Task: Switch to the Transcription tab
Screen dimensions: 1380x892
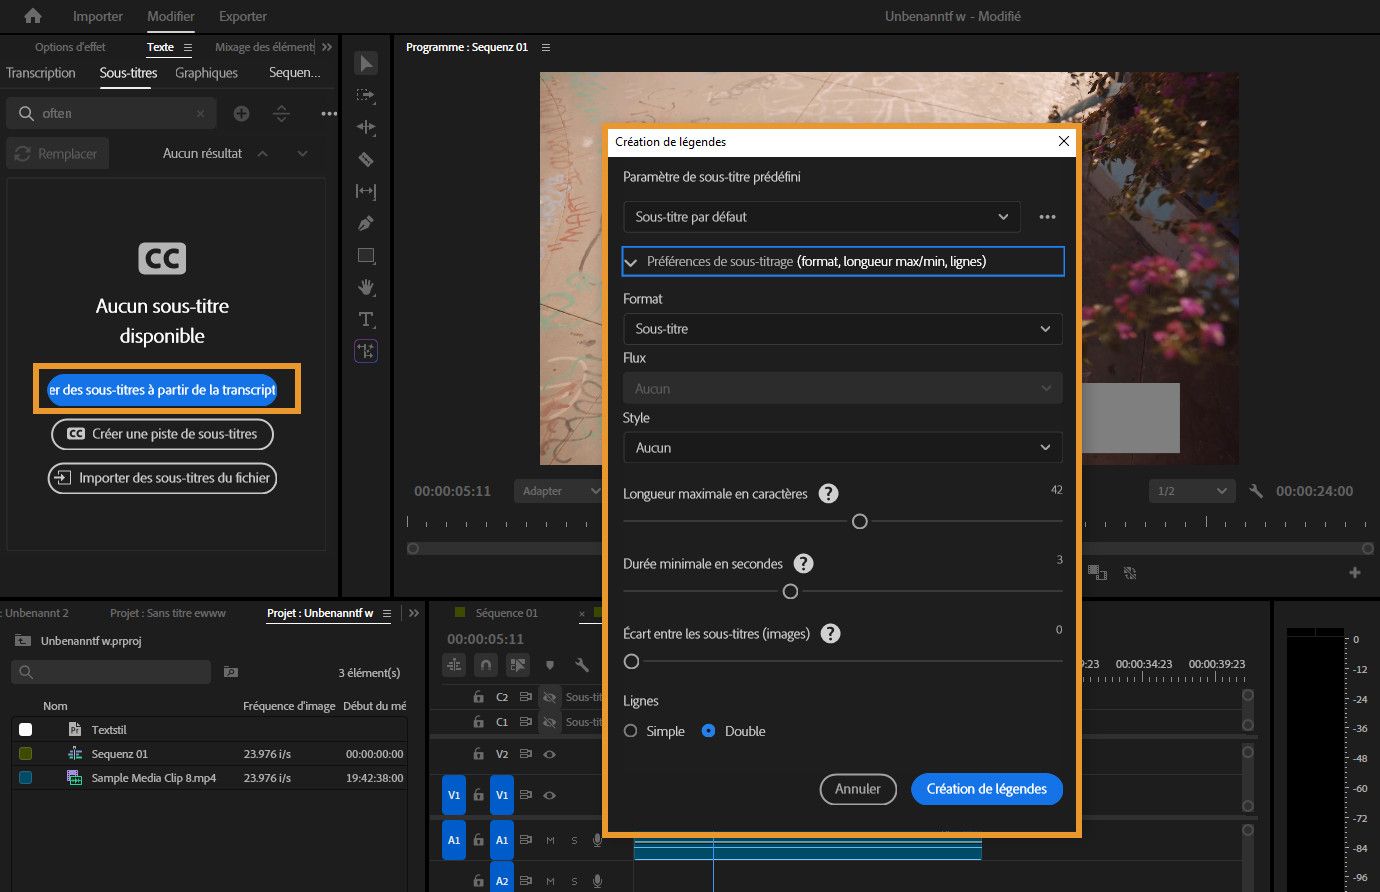Action: (x=41, y=73)
